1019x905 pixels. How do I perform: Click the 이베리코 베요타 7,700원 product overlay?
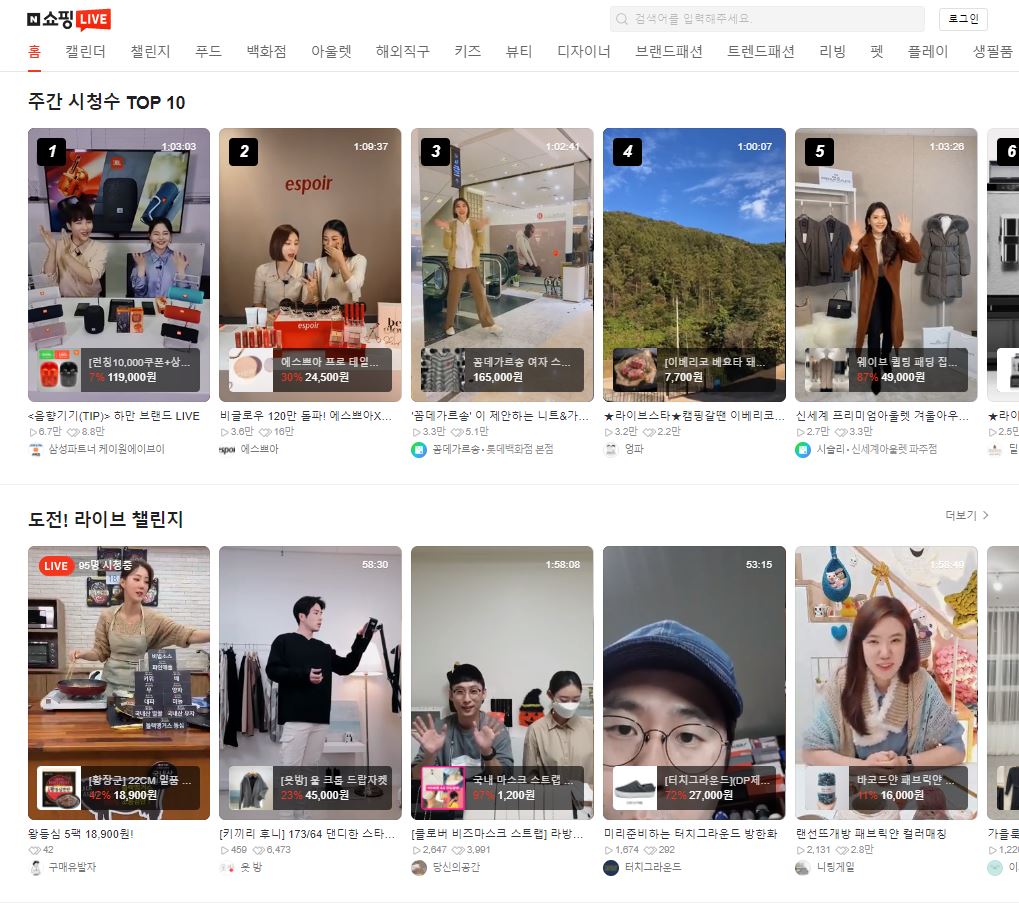point(694,370)
